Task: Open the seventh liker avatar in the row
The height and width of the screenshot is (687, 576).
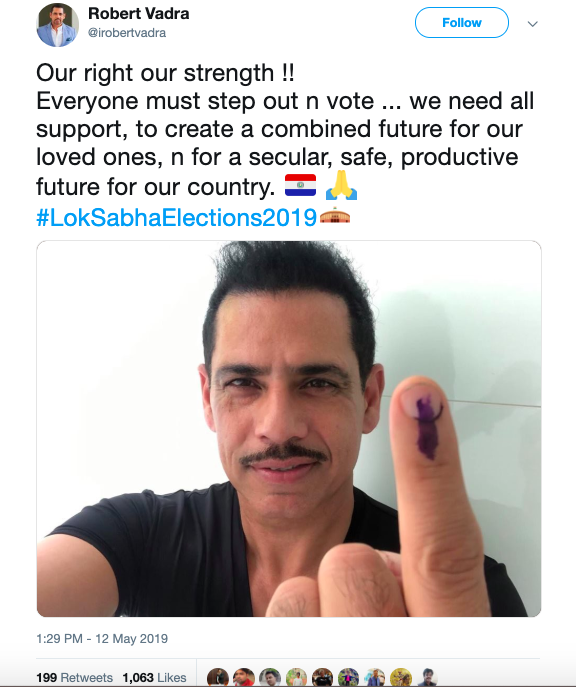Action: point(375,678)
